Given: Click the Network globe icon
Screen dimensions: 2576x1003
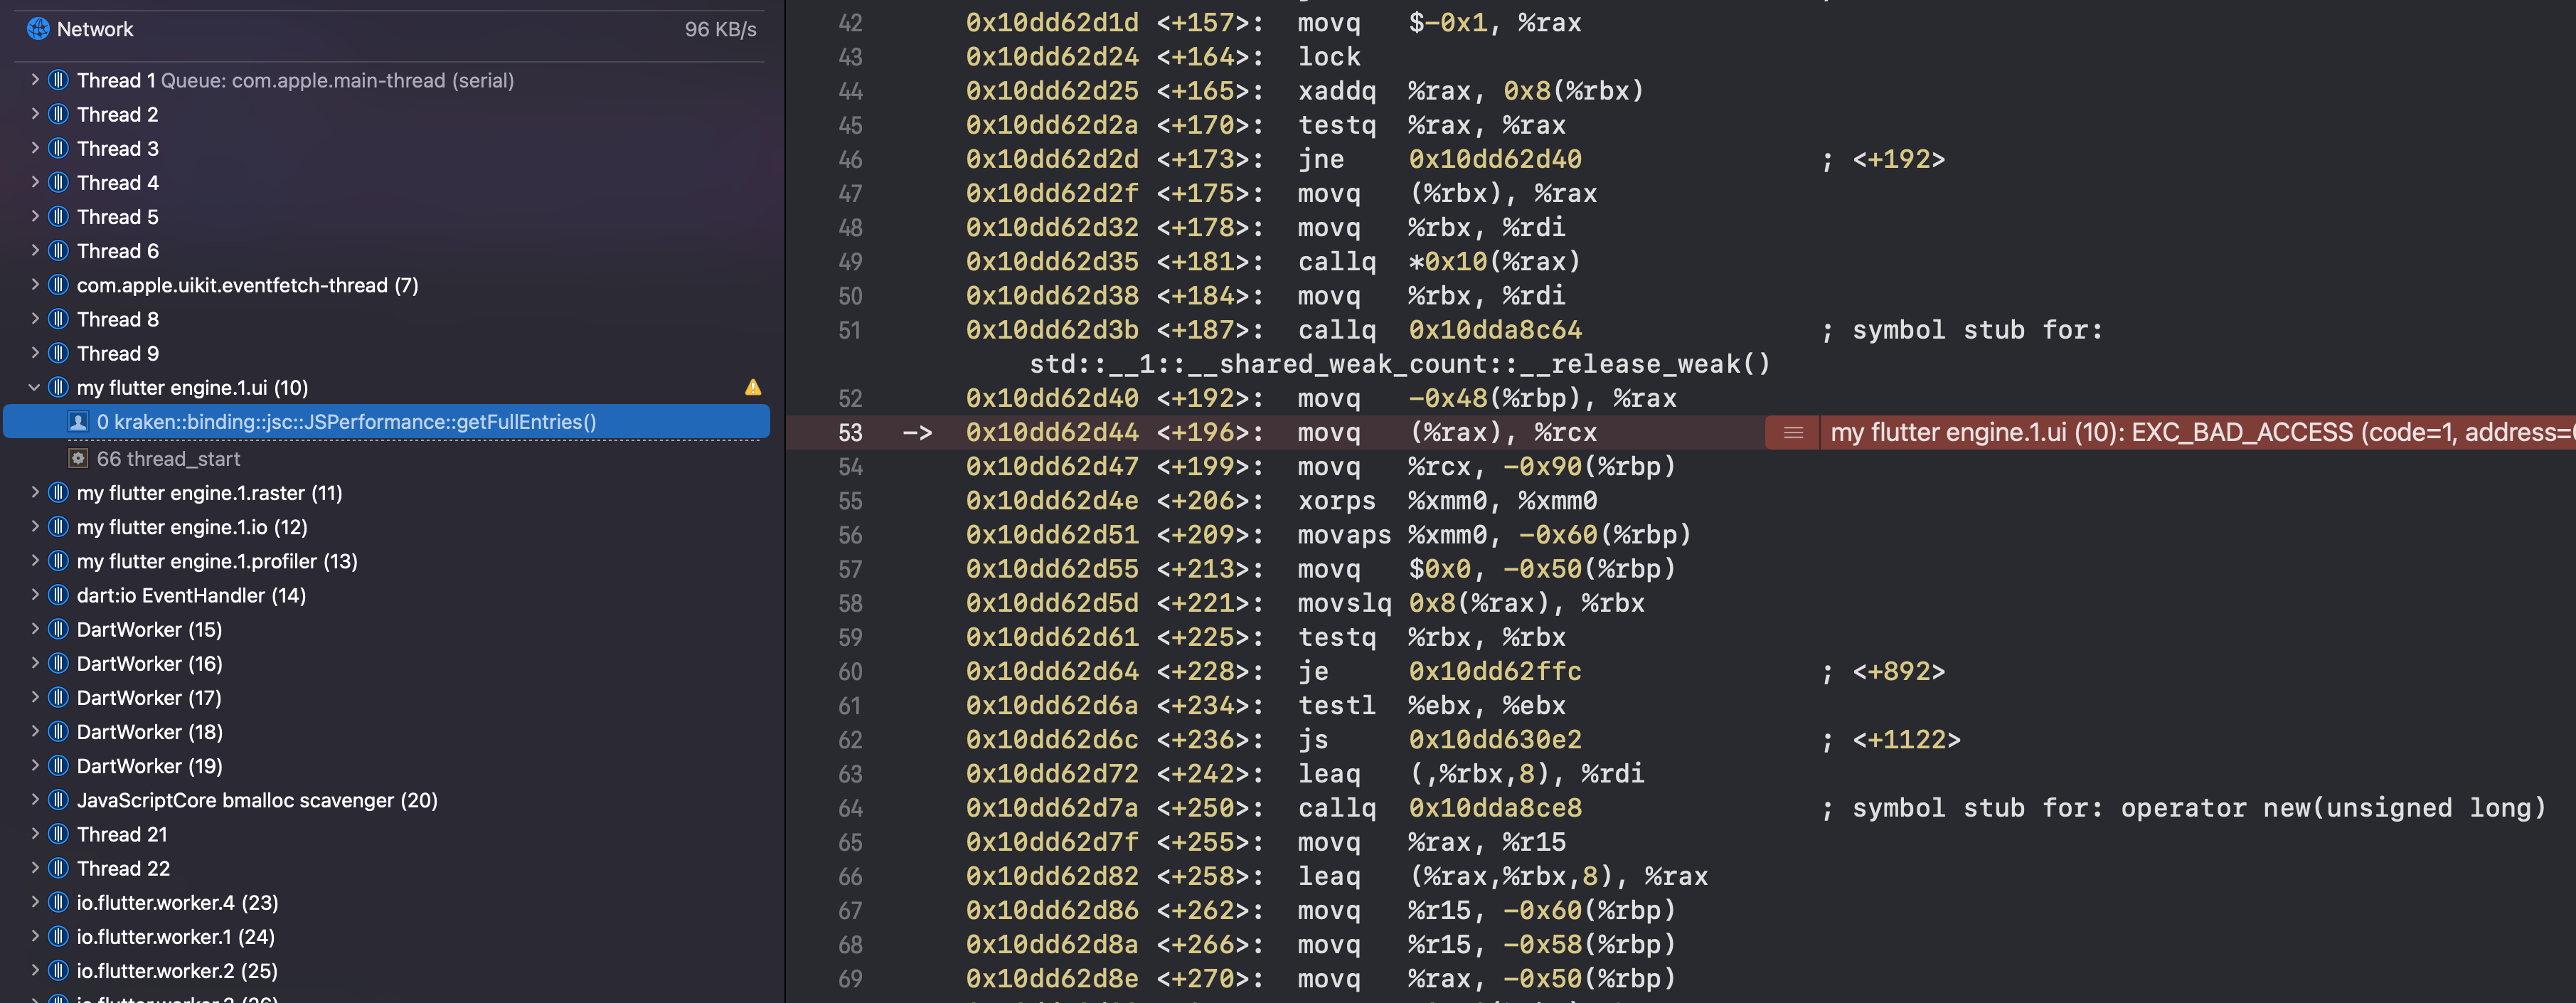Looking at the screenshot, I should (x=38, y=28).
